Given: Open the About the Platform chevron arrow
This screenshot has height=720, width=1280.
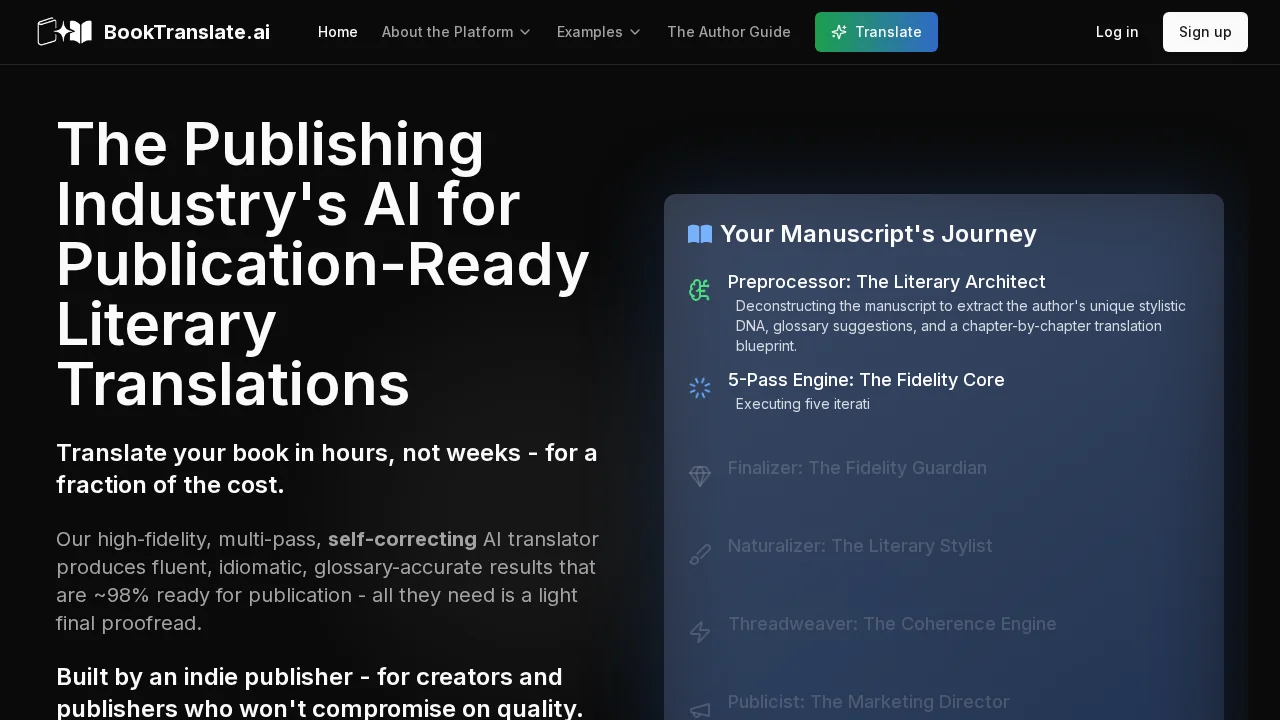Looking at the screenshot, I should [x=525, y=32].
